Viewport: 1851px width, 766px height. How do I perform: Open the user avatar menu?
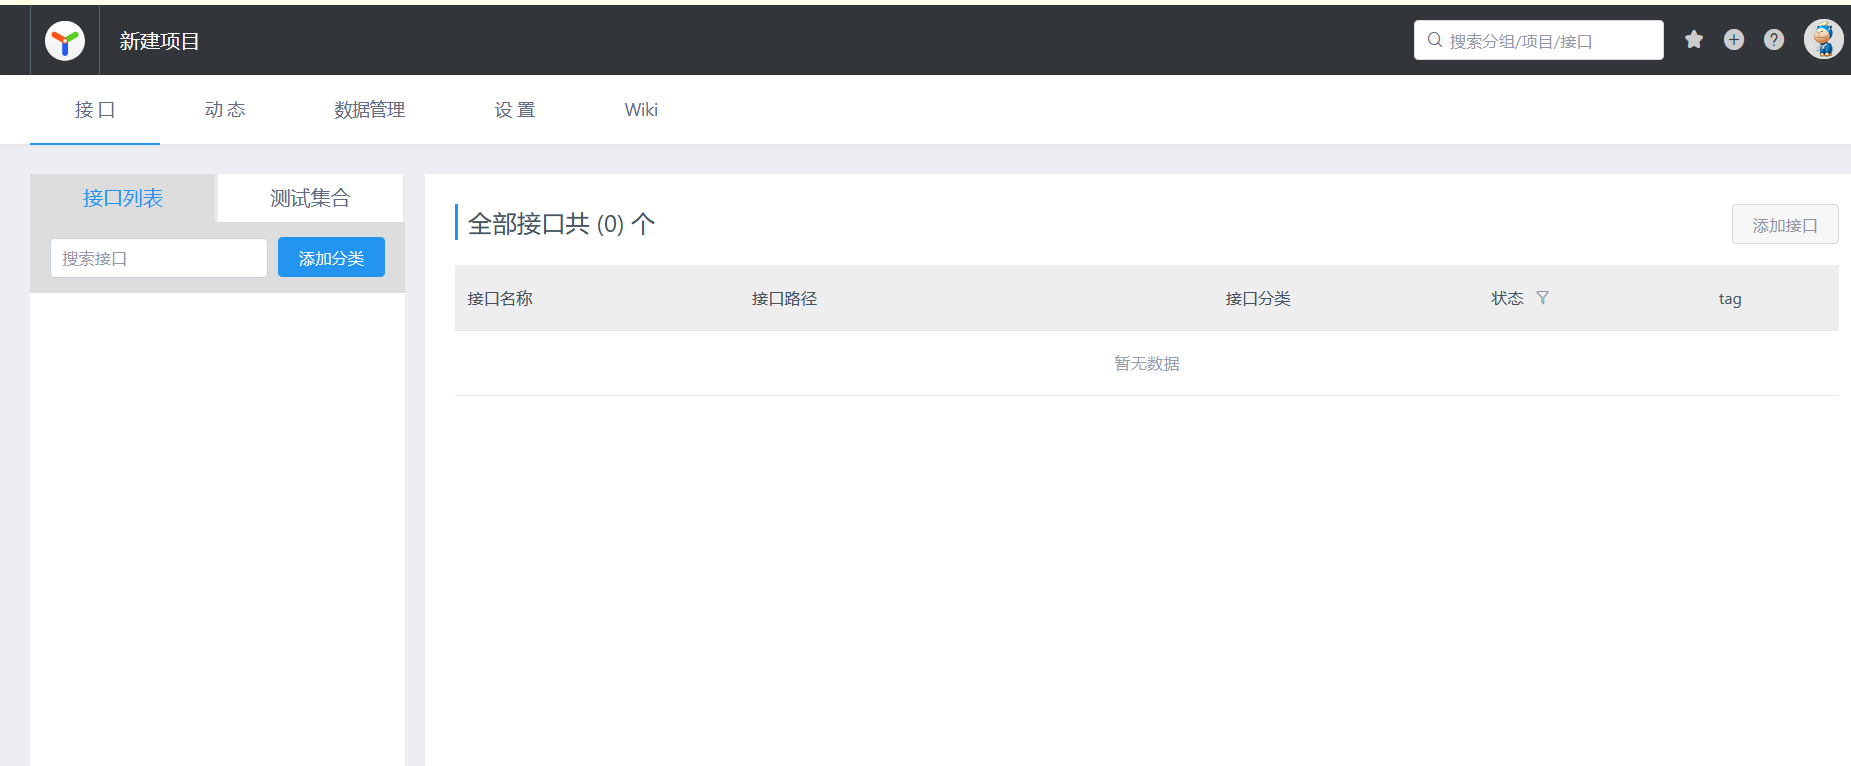[1823, 40]
